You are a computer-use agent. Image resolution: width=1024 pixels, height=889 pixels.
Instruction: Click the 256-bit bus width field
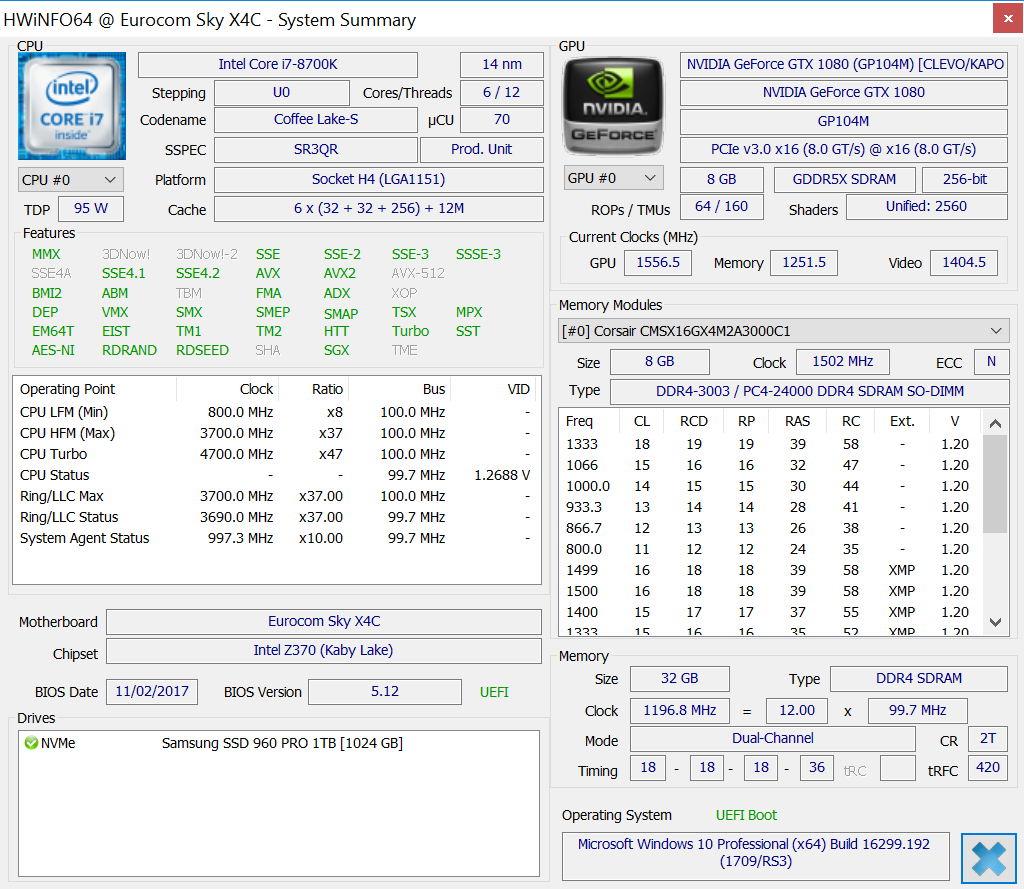(965, 180)
